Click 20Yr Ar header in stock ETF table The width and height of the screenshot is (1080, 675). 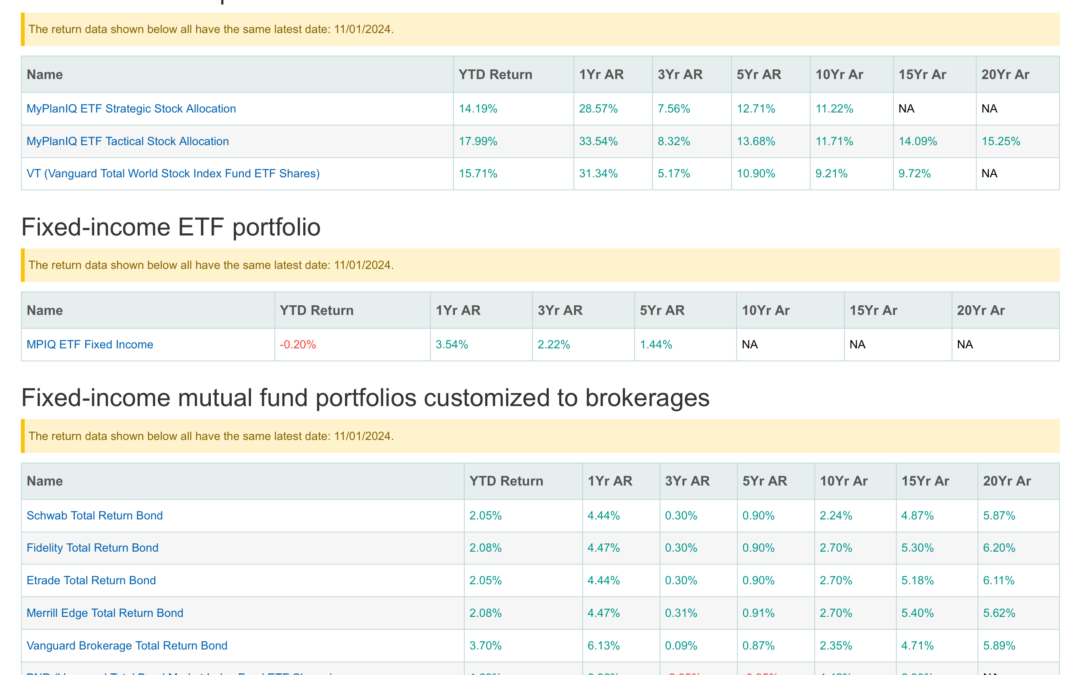(1005, 74)
